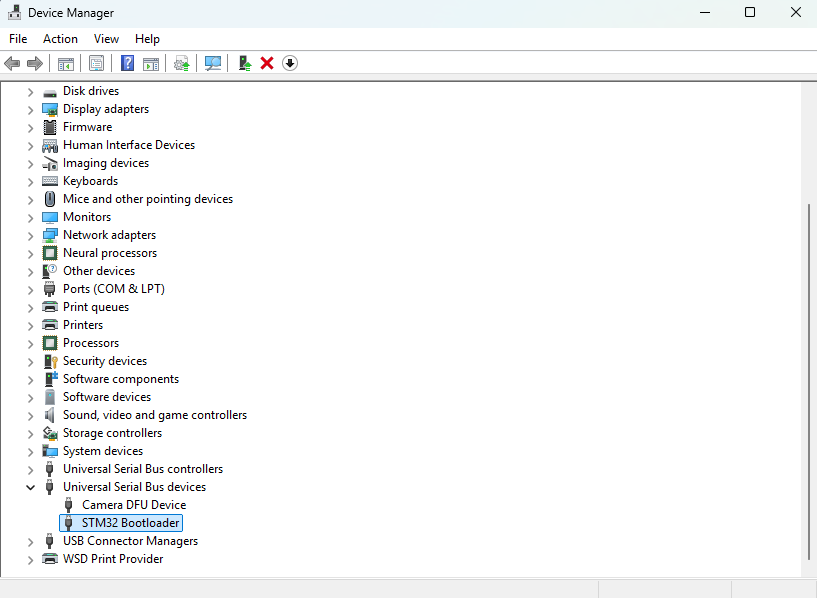Click Scan for hardware changes icon

coord(213,64)
